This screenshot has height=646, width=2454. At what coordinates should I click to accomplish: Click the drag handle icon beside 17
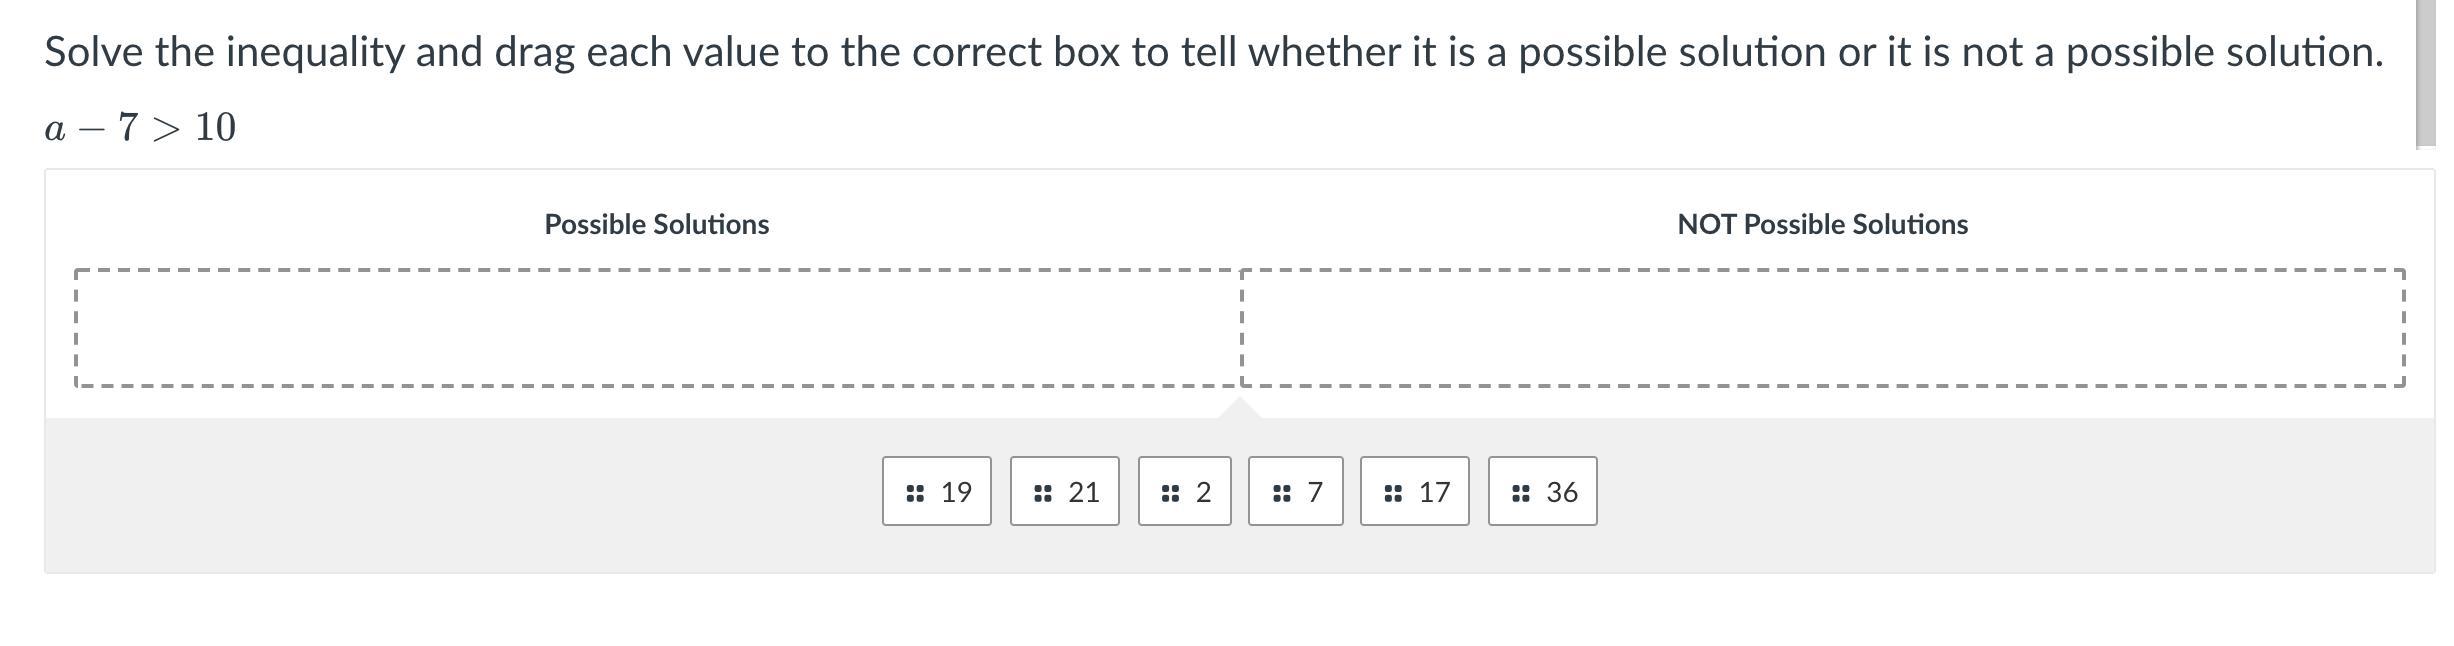coord(1392,493)
